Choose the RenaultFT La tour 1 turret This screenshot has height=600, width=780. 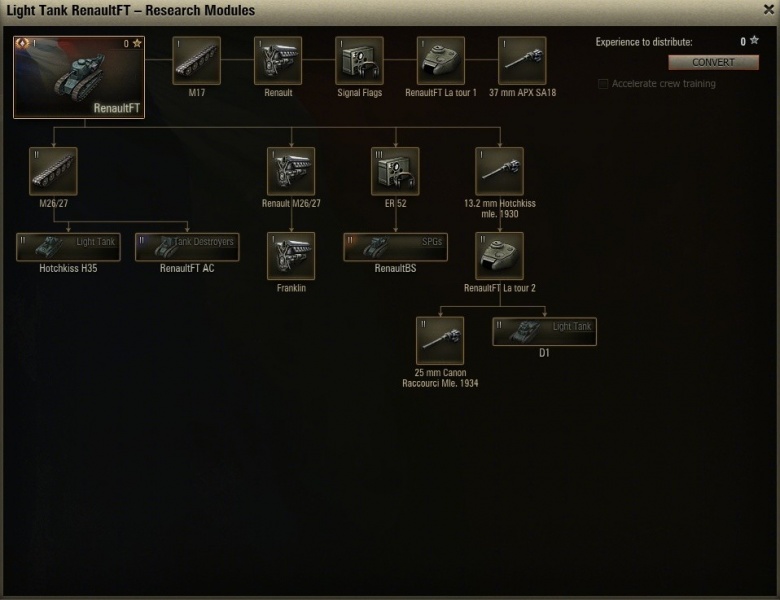(441, 60)
